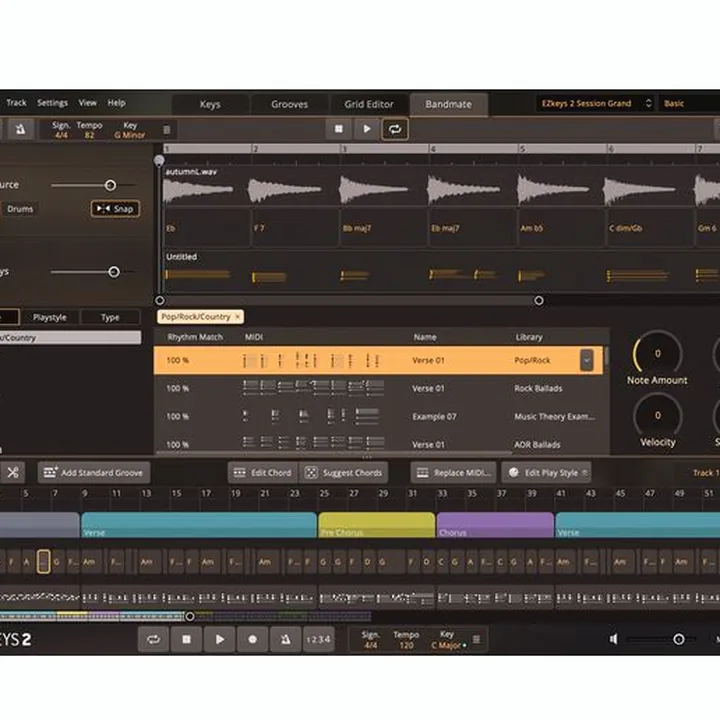The width and height of the screenshot is (720, 720).
Task: Select the first teal Verse song part
Action: pos(199,525)
